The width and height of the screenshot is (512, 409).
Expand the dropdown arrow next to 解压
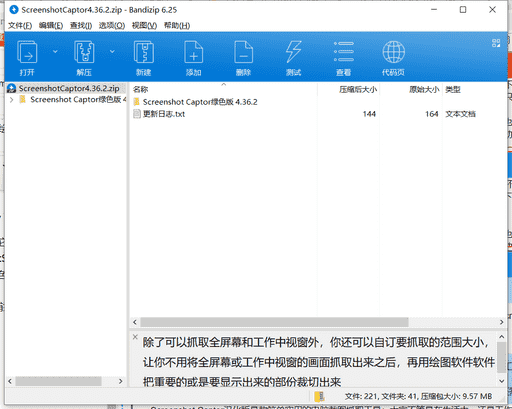pos(112,52)
